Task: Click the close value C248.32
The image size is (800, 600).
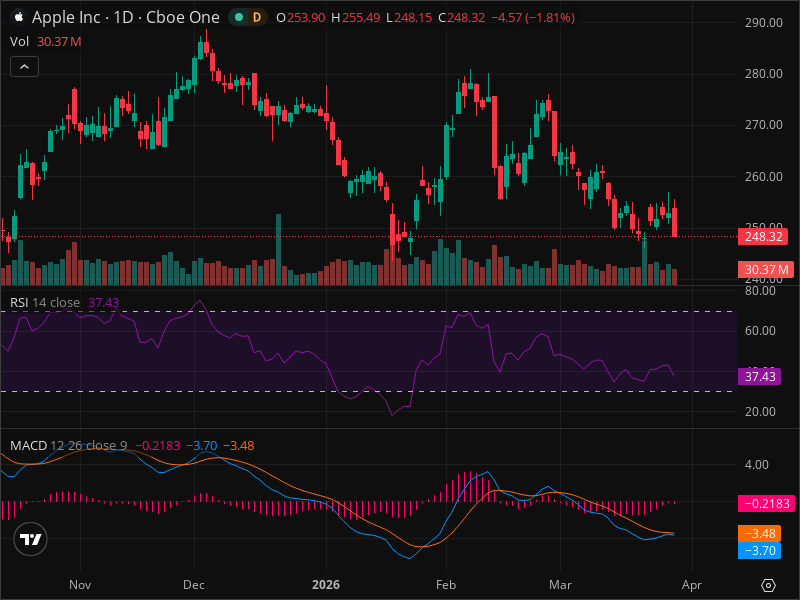Action: pyautogui.click(x=462, y=17)
